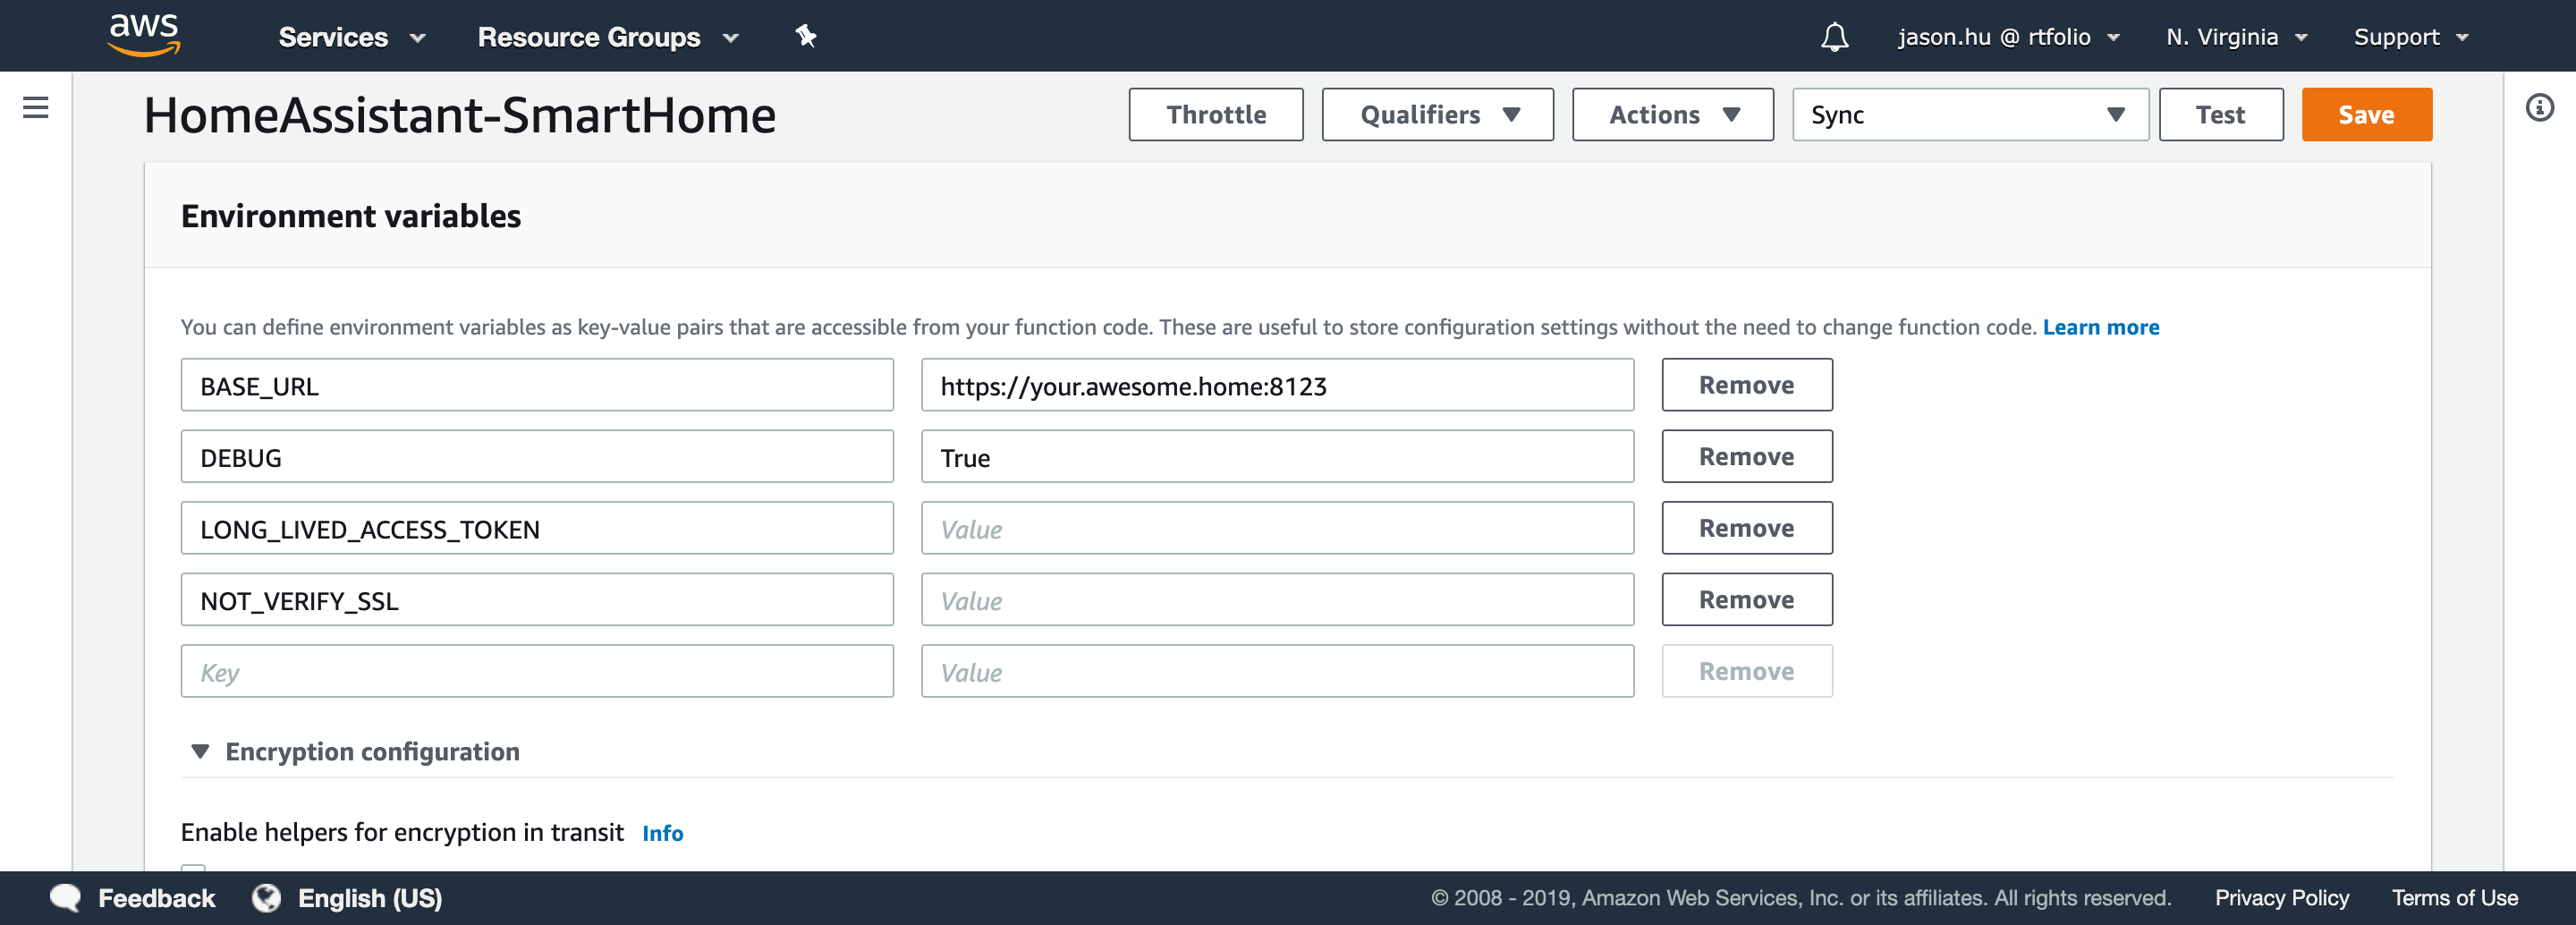Remove the DEBUG environment variable

(1746, 456)
